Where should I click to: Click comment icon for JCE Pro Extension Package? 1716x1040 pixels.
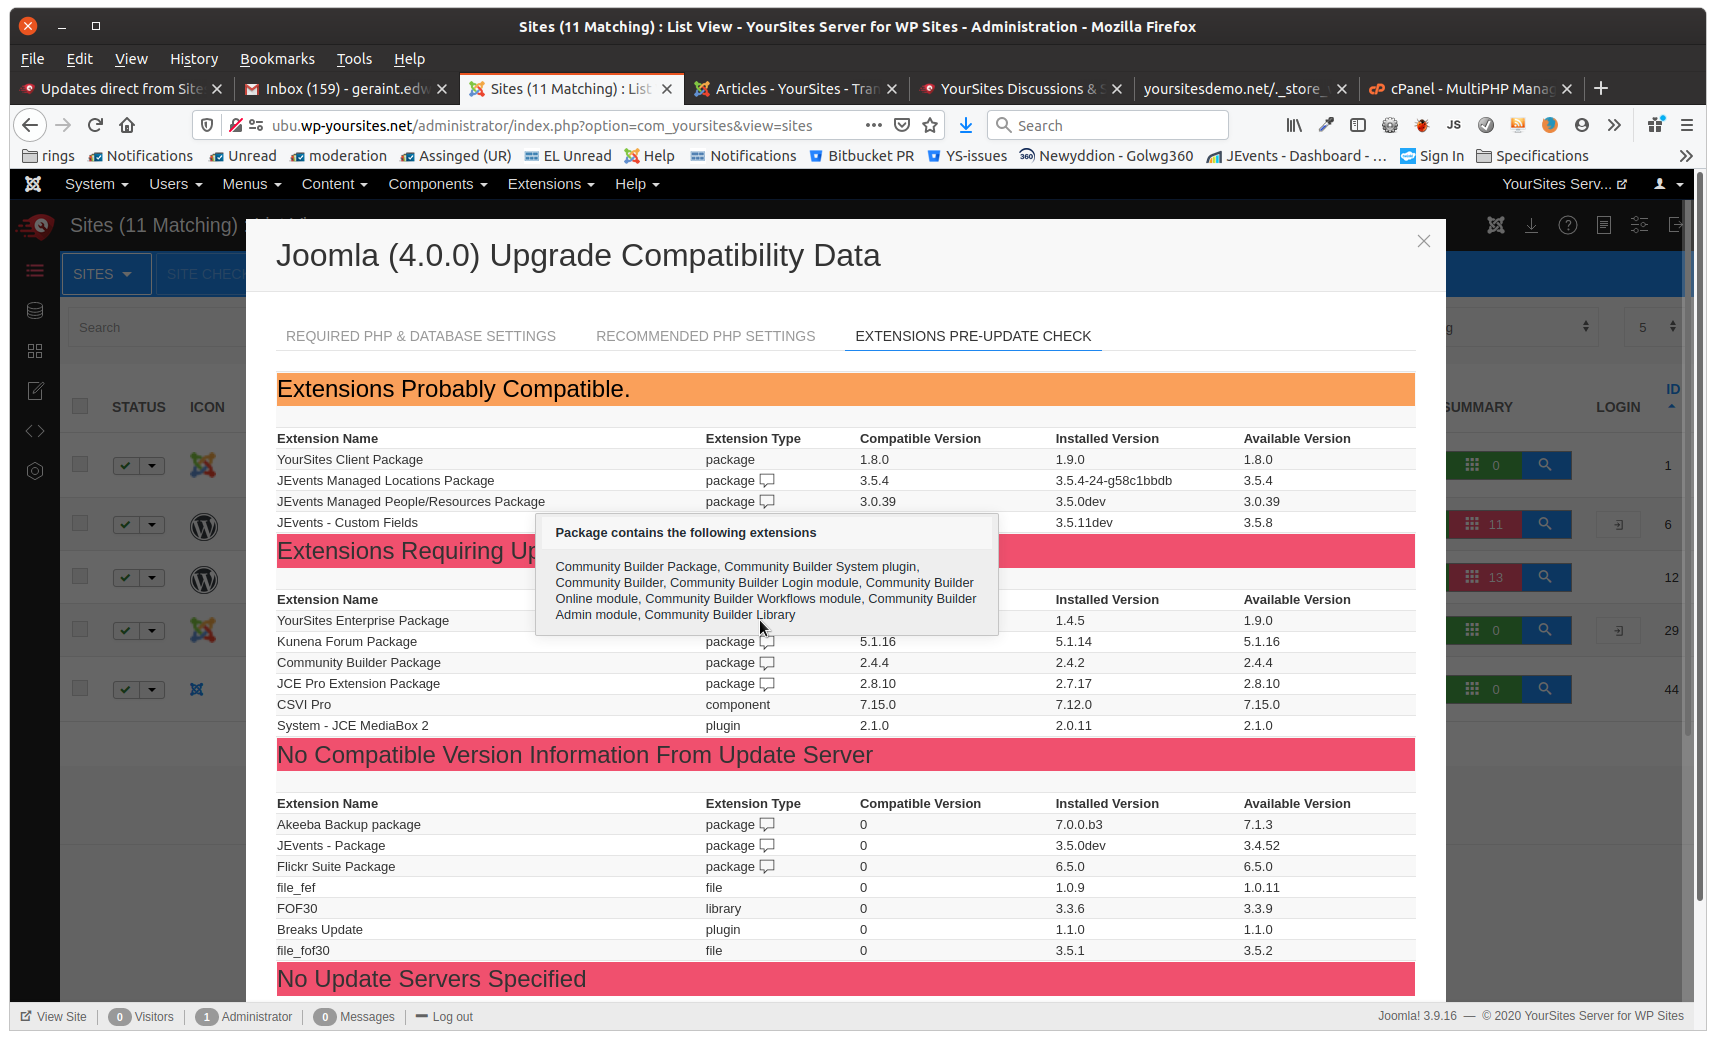pyautogui.click(x=767, y=684)
